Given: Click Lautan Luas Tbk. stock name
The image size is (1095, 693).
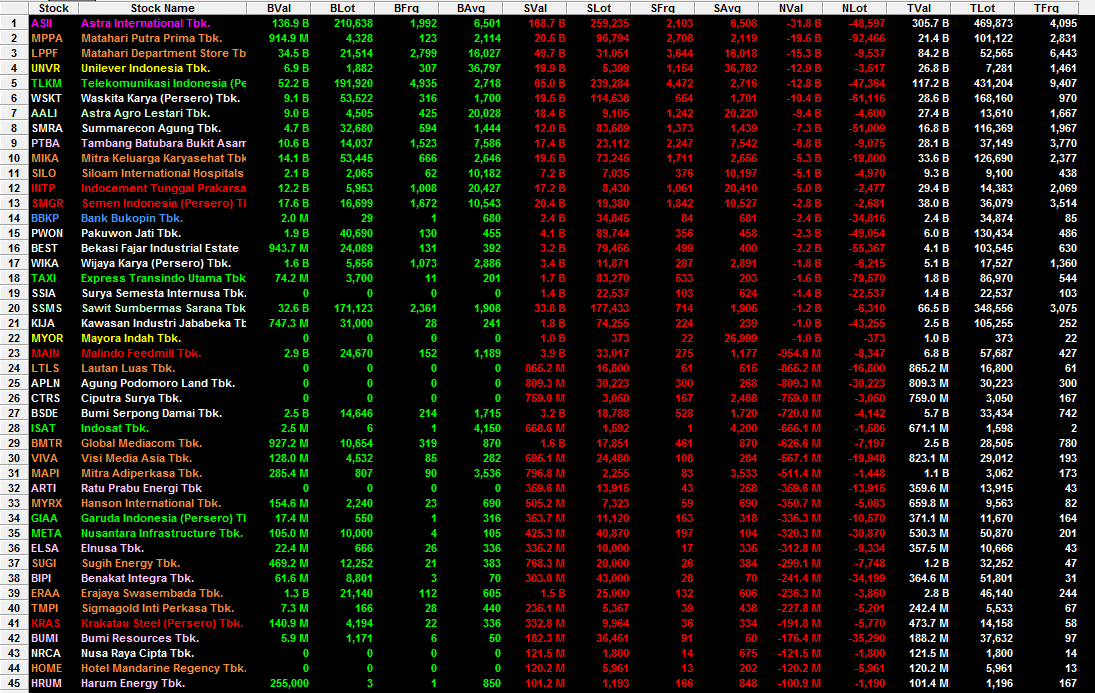Looking at the screenshot, I should [x=128, y=369].
